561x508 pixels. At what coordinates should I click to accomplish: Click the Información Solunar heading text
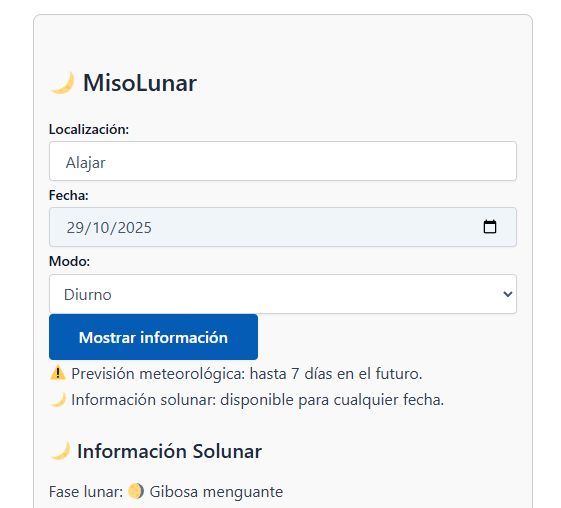click(169, 451)
